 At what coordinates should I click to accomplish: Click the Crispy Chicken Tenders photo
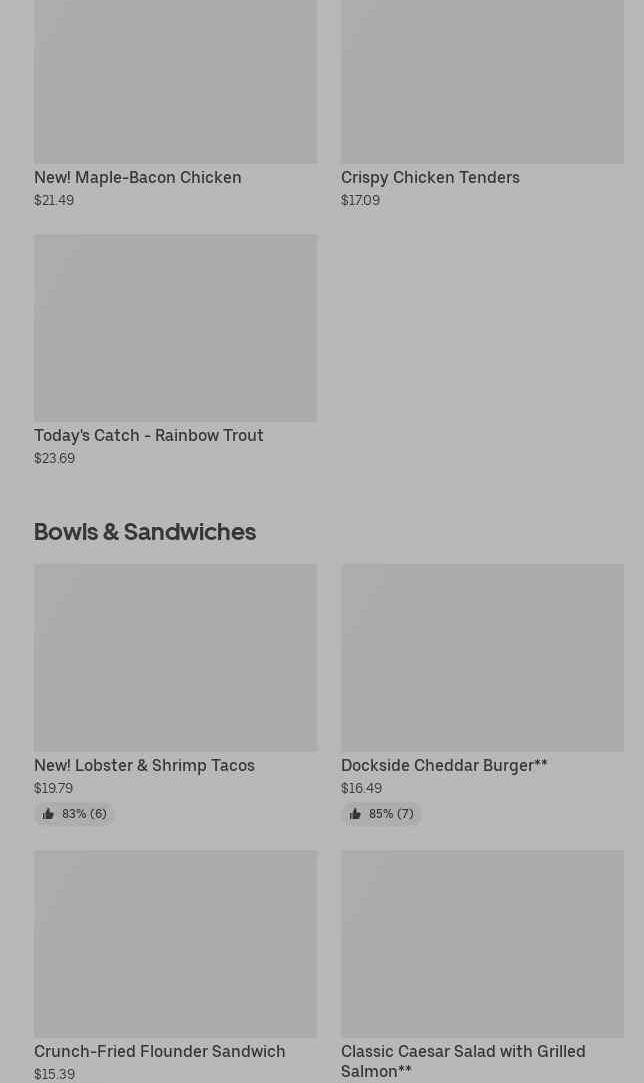coord(482,80)
